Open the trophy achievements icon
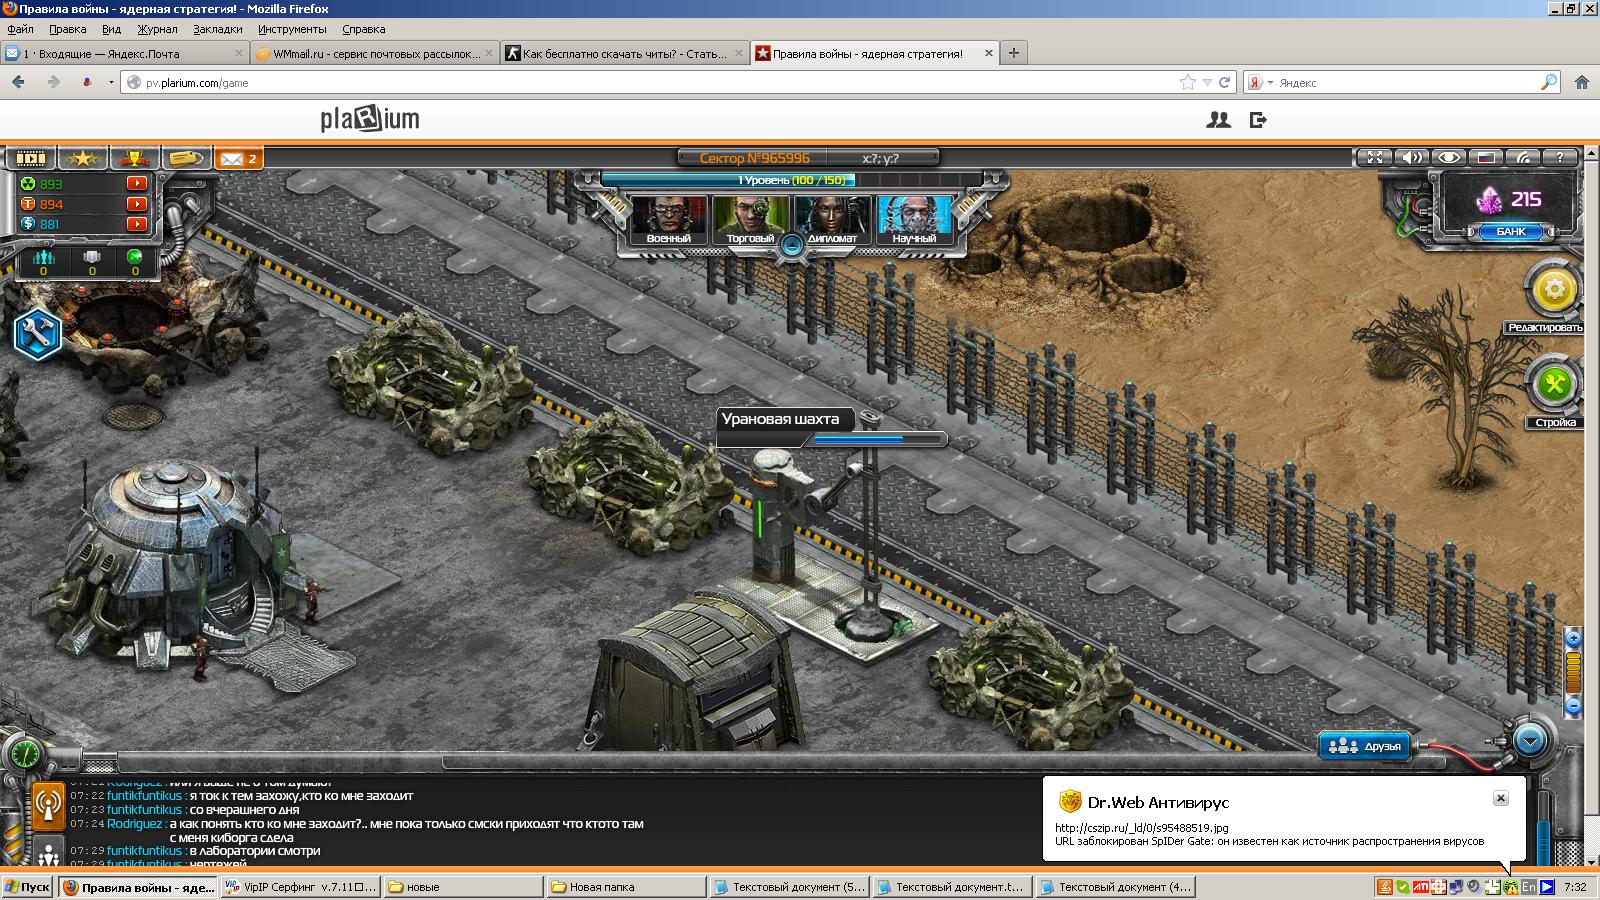1600x900 pixels. tap(135, 158)
